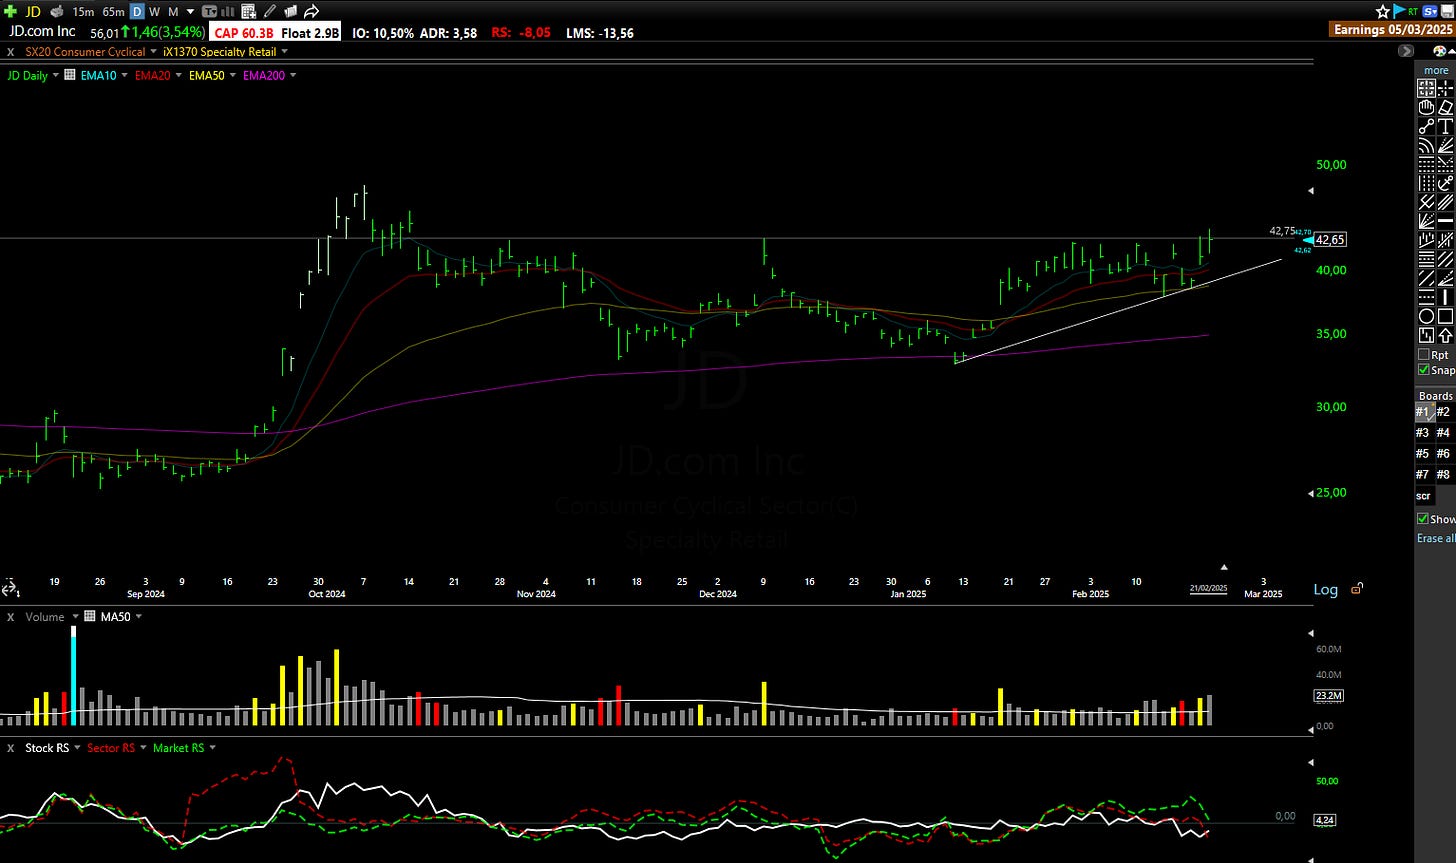Switch to board #3
The height and width of the screenshot is (863, 1456).
coord(1423,432)
